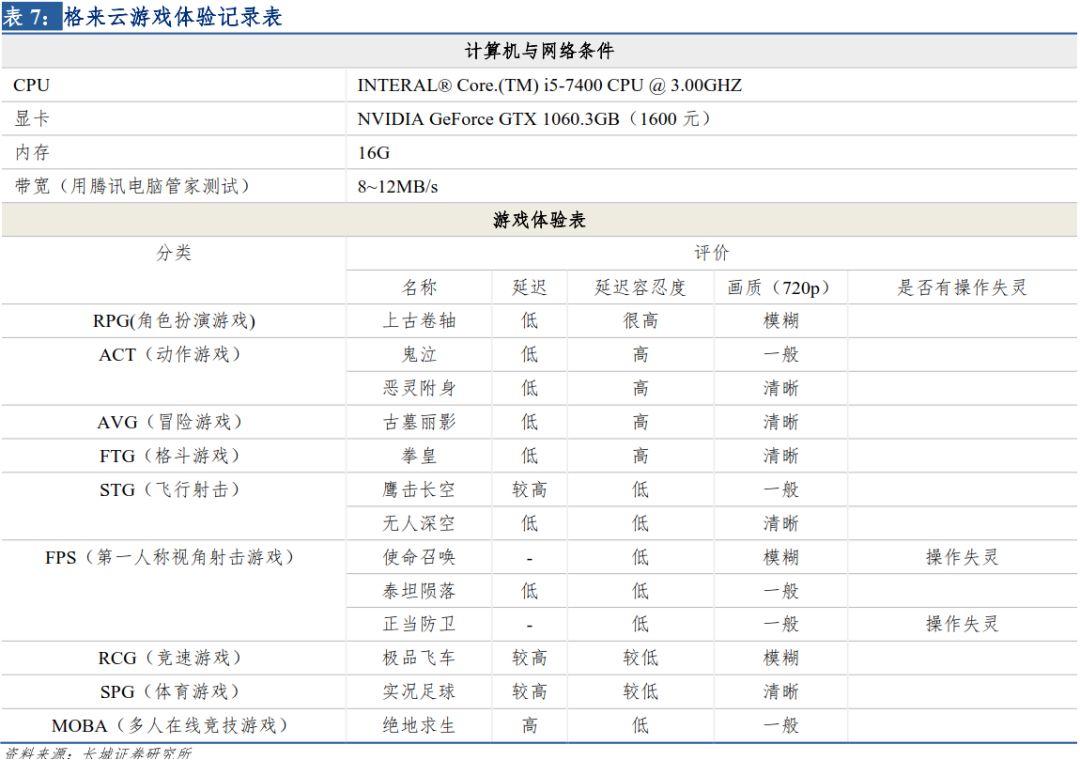
Task: Select '高' latency in the 绝地求生 row
Action: (x=529, y=725)
